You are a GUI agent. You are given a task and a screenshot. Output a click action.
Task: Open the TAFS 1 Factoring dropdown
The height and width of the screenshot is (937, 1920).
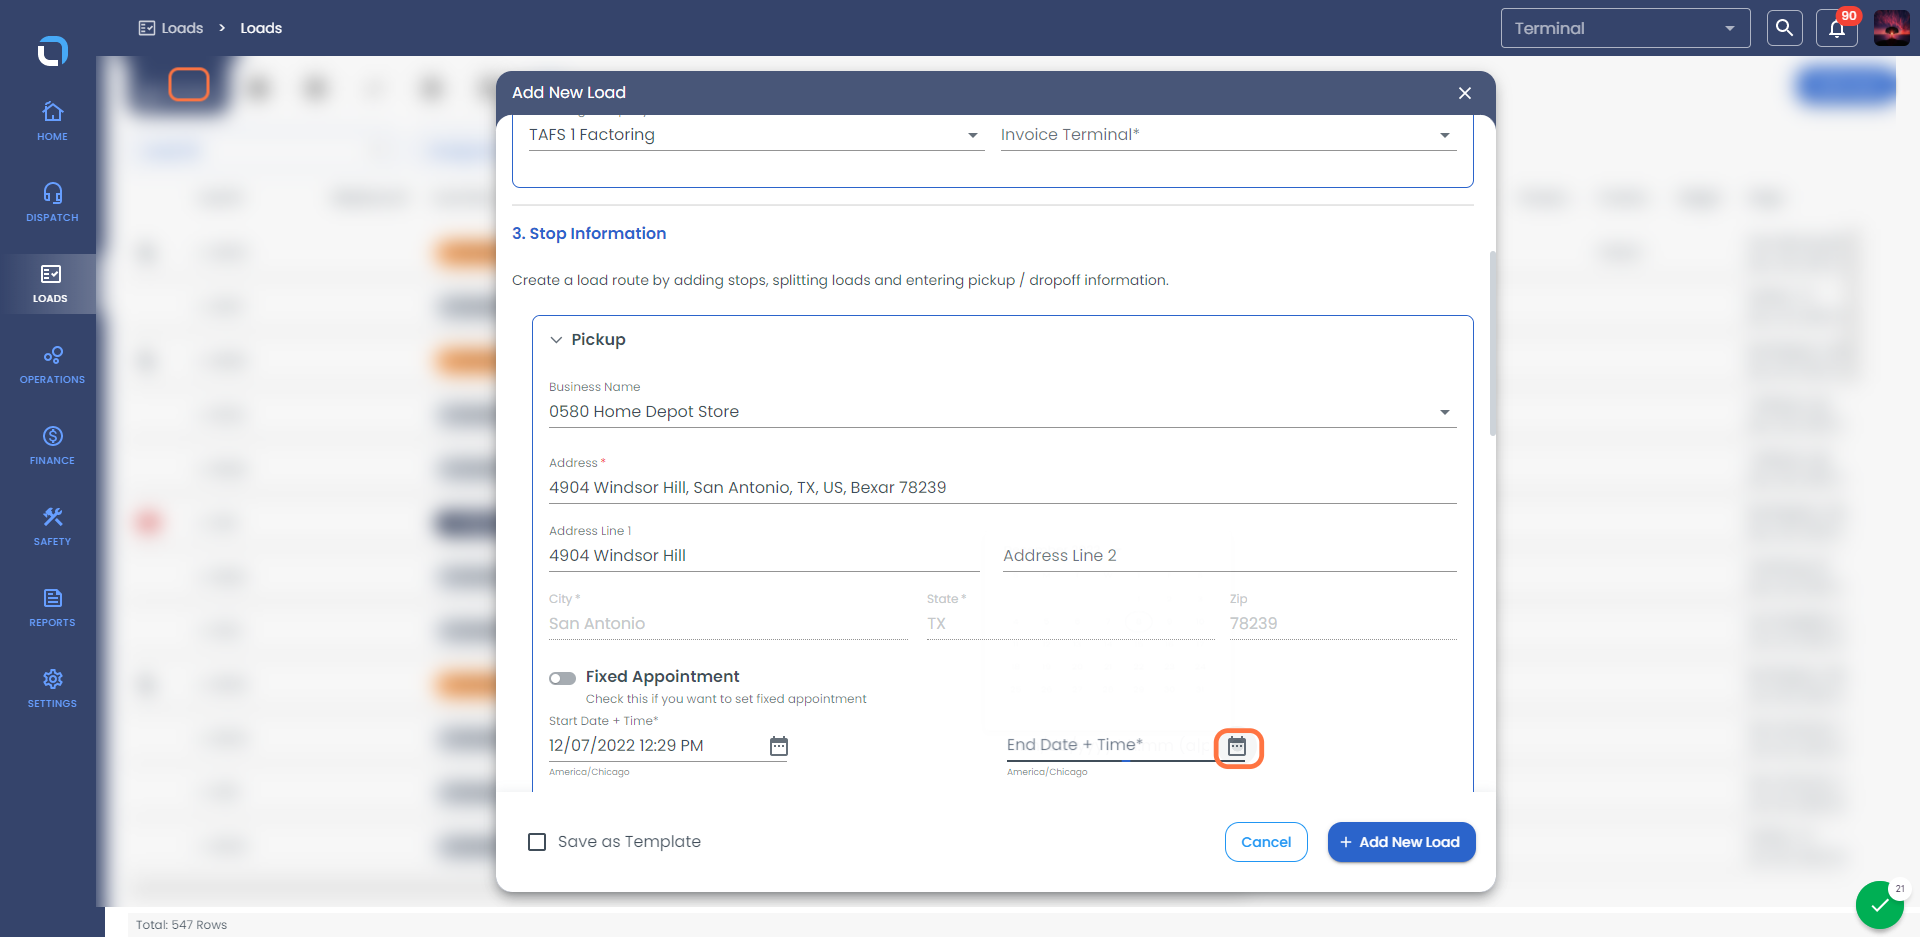pos(756,135)
